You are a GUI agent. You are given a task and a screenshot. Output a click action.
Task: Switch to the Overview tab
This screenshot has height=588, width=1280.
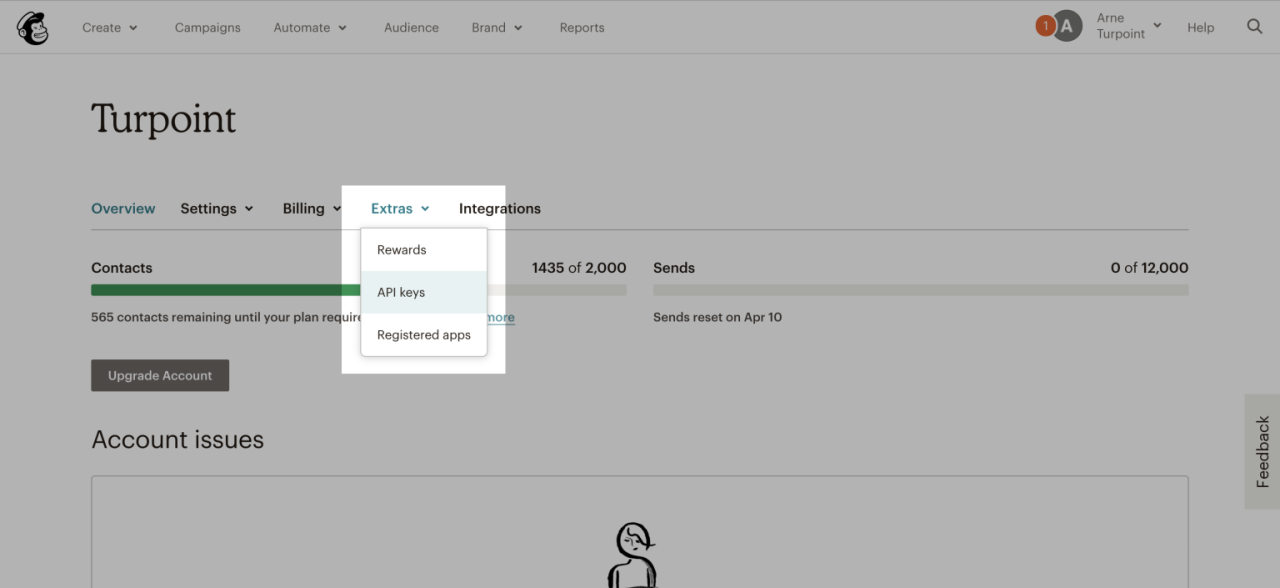(123, 209)
